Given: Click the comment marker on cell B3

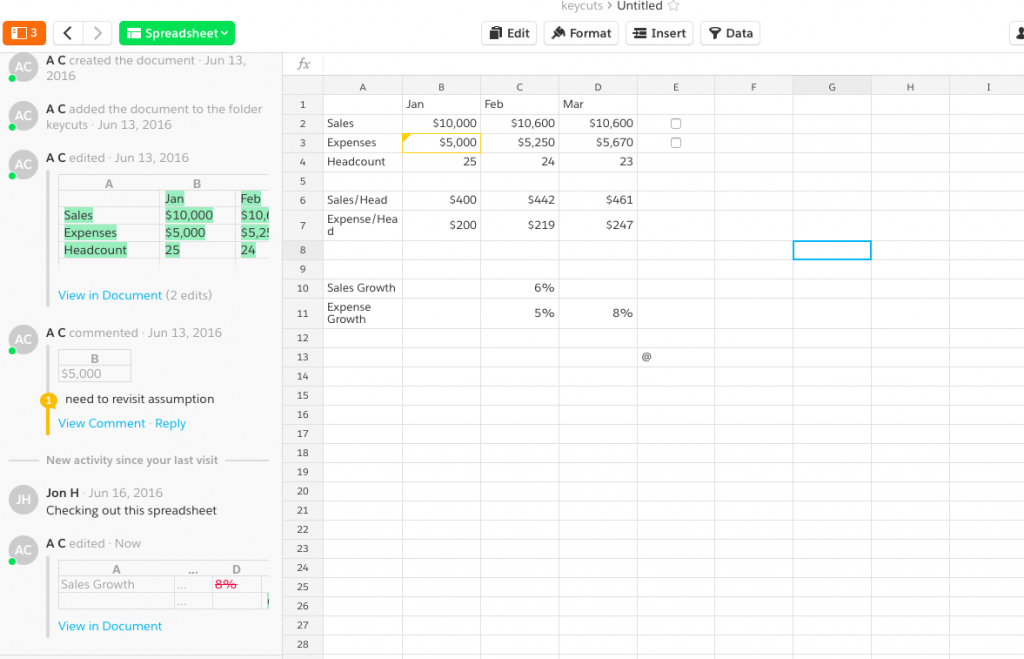Looking at the screenshot, I should pyautogui.click(x=406, y=137).
